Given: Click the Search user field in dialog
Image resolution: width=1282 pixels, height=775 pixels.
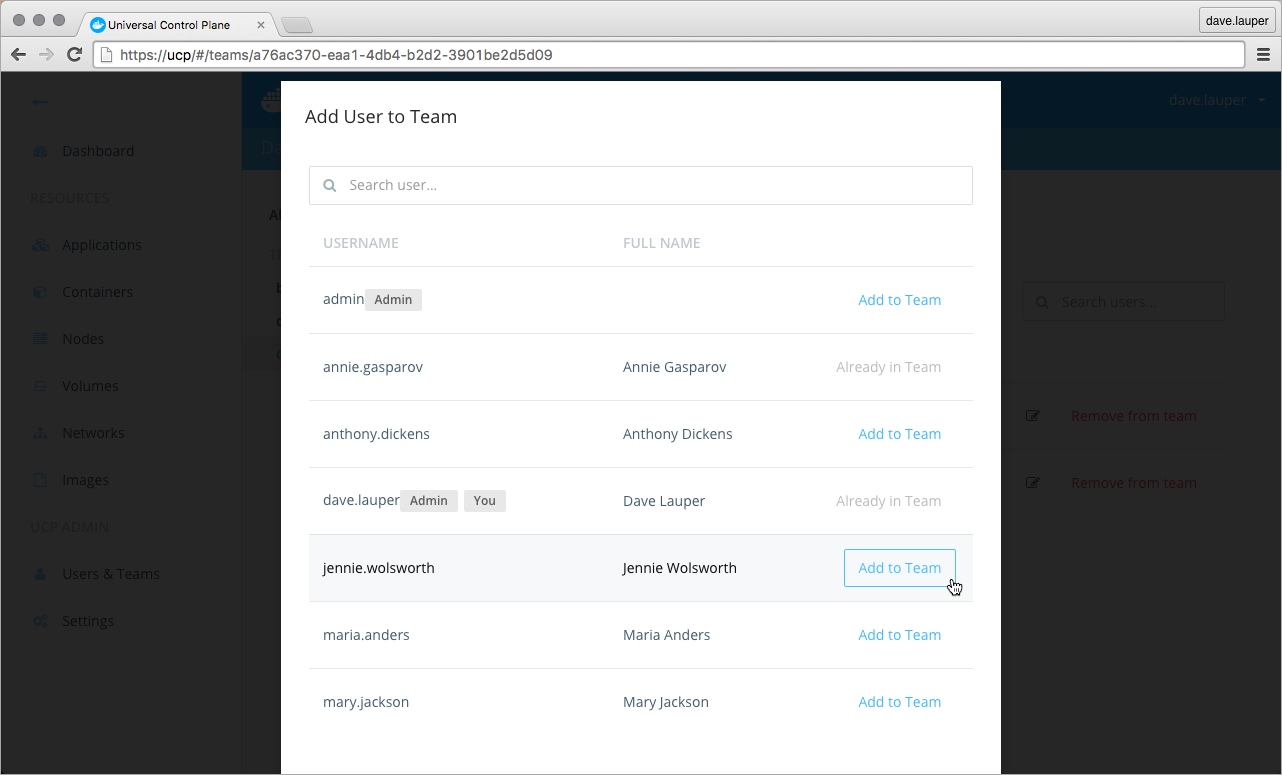Looking at the screenshot, I should [640, 186].
